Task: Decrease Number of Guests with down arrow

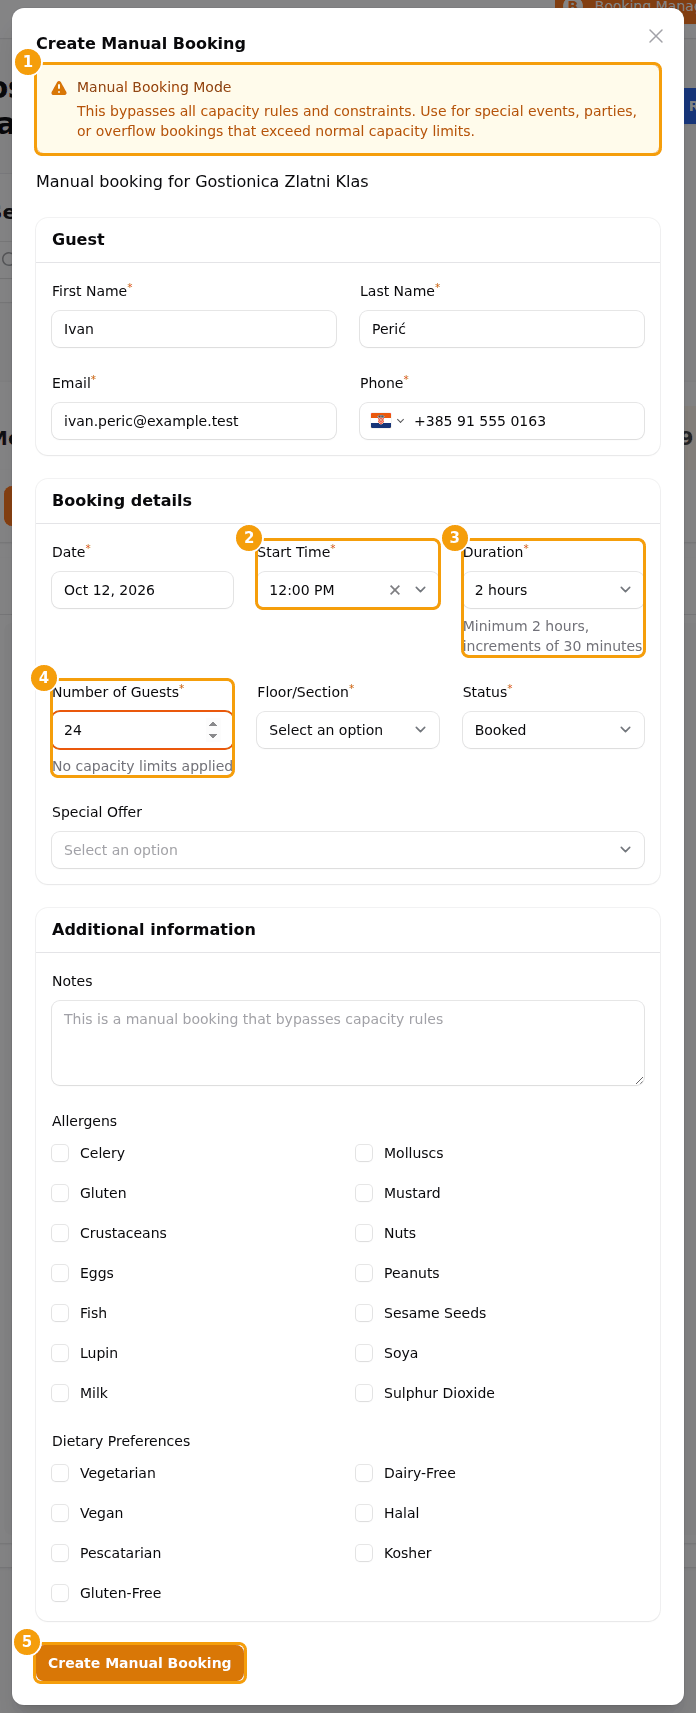Action: coord(213,736)
